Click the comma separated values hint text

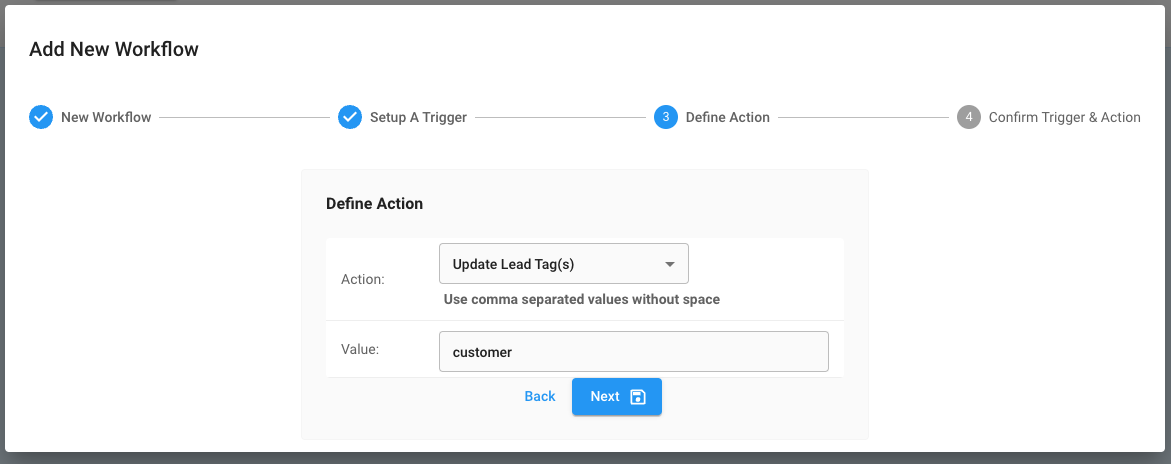581,299
